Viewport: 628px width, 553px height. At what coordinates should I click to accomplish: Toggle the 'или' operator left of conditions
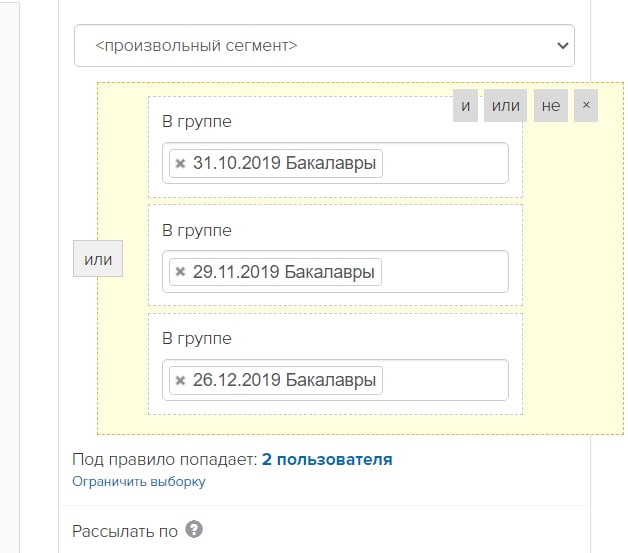[98, 259]
